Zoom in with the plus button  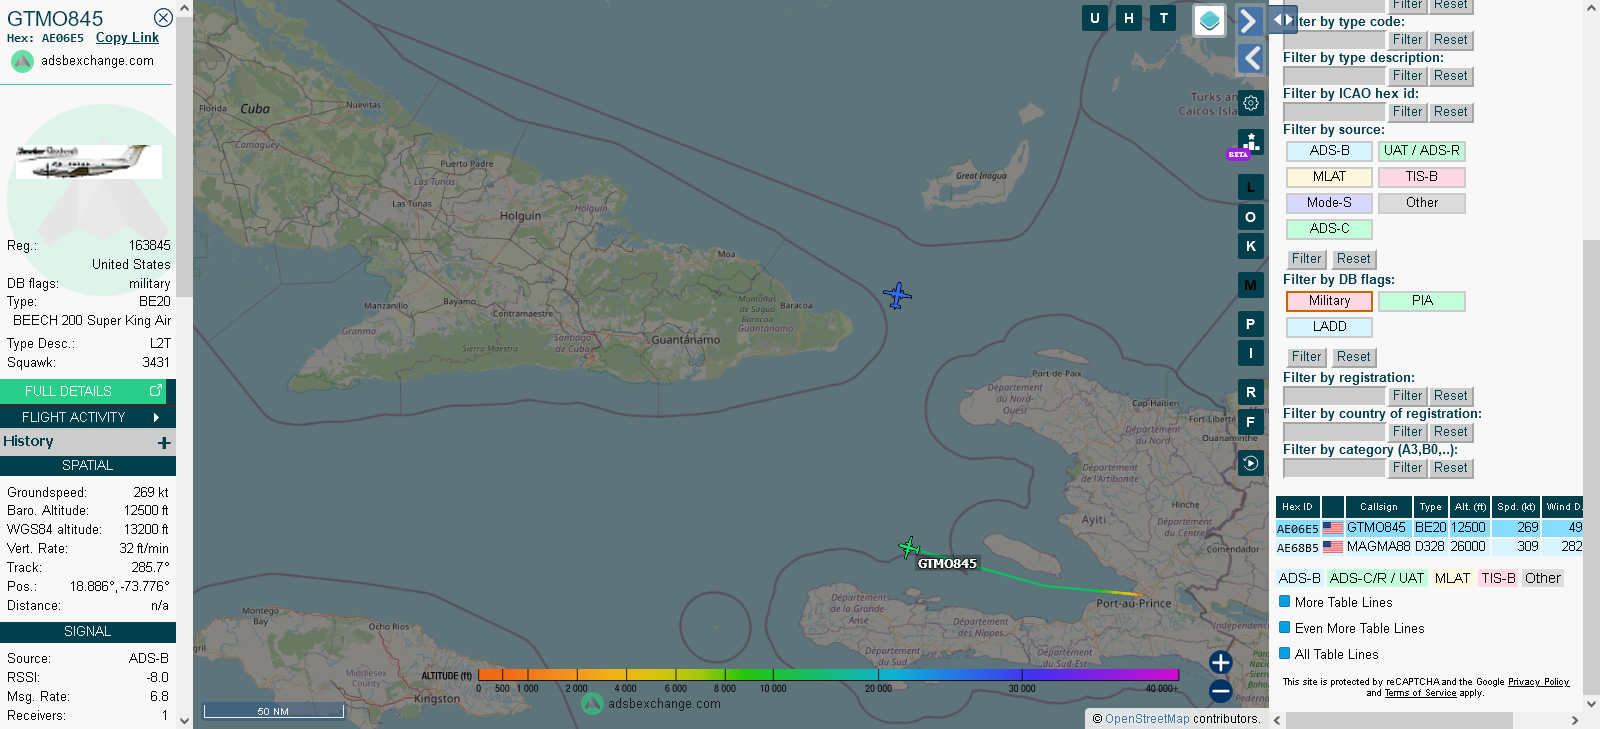1220,662
